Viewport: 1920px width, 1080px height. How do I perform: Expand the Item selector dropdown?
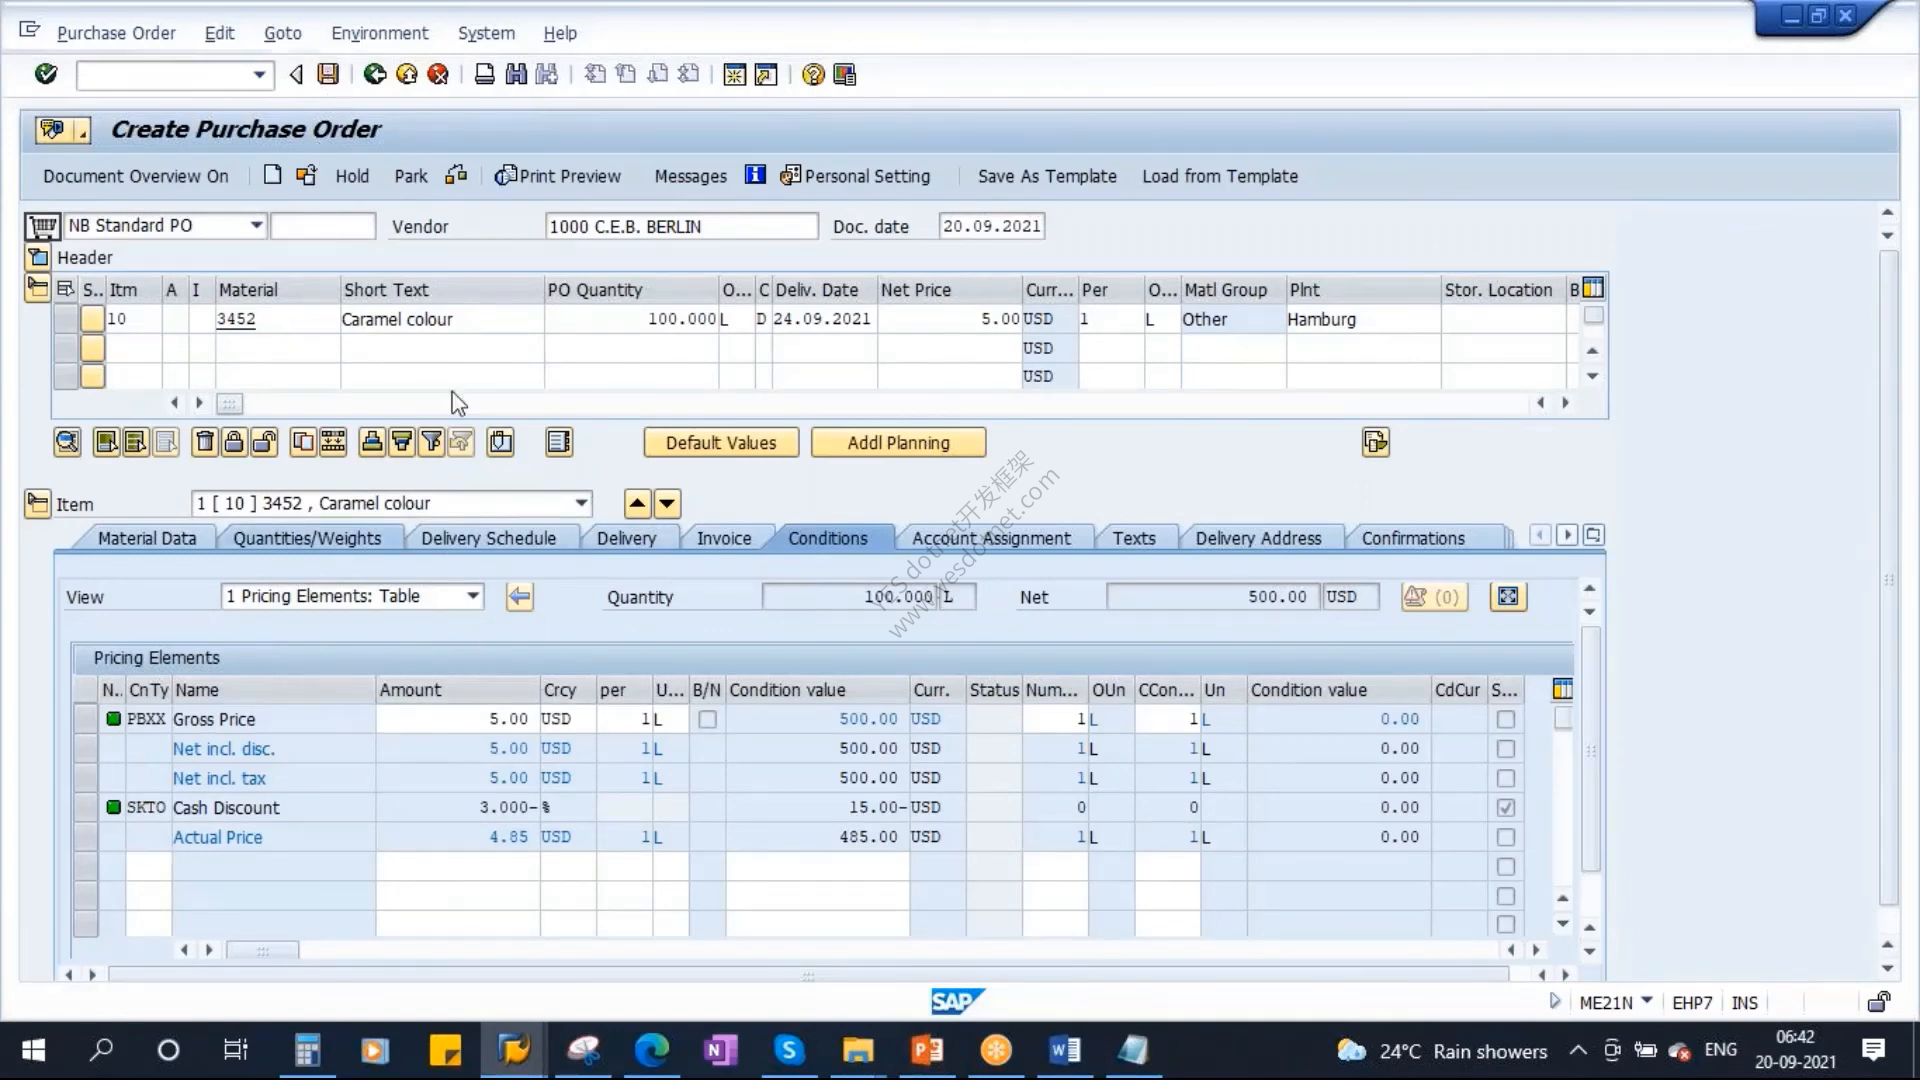(581, 503)
